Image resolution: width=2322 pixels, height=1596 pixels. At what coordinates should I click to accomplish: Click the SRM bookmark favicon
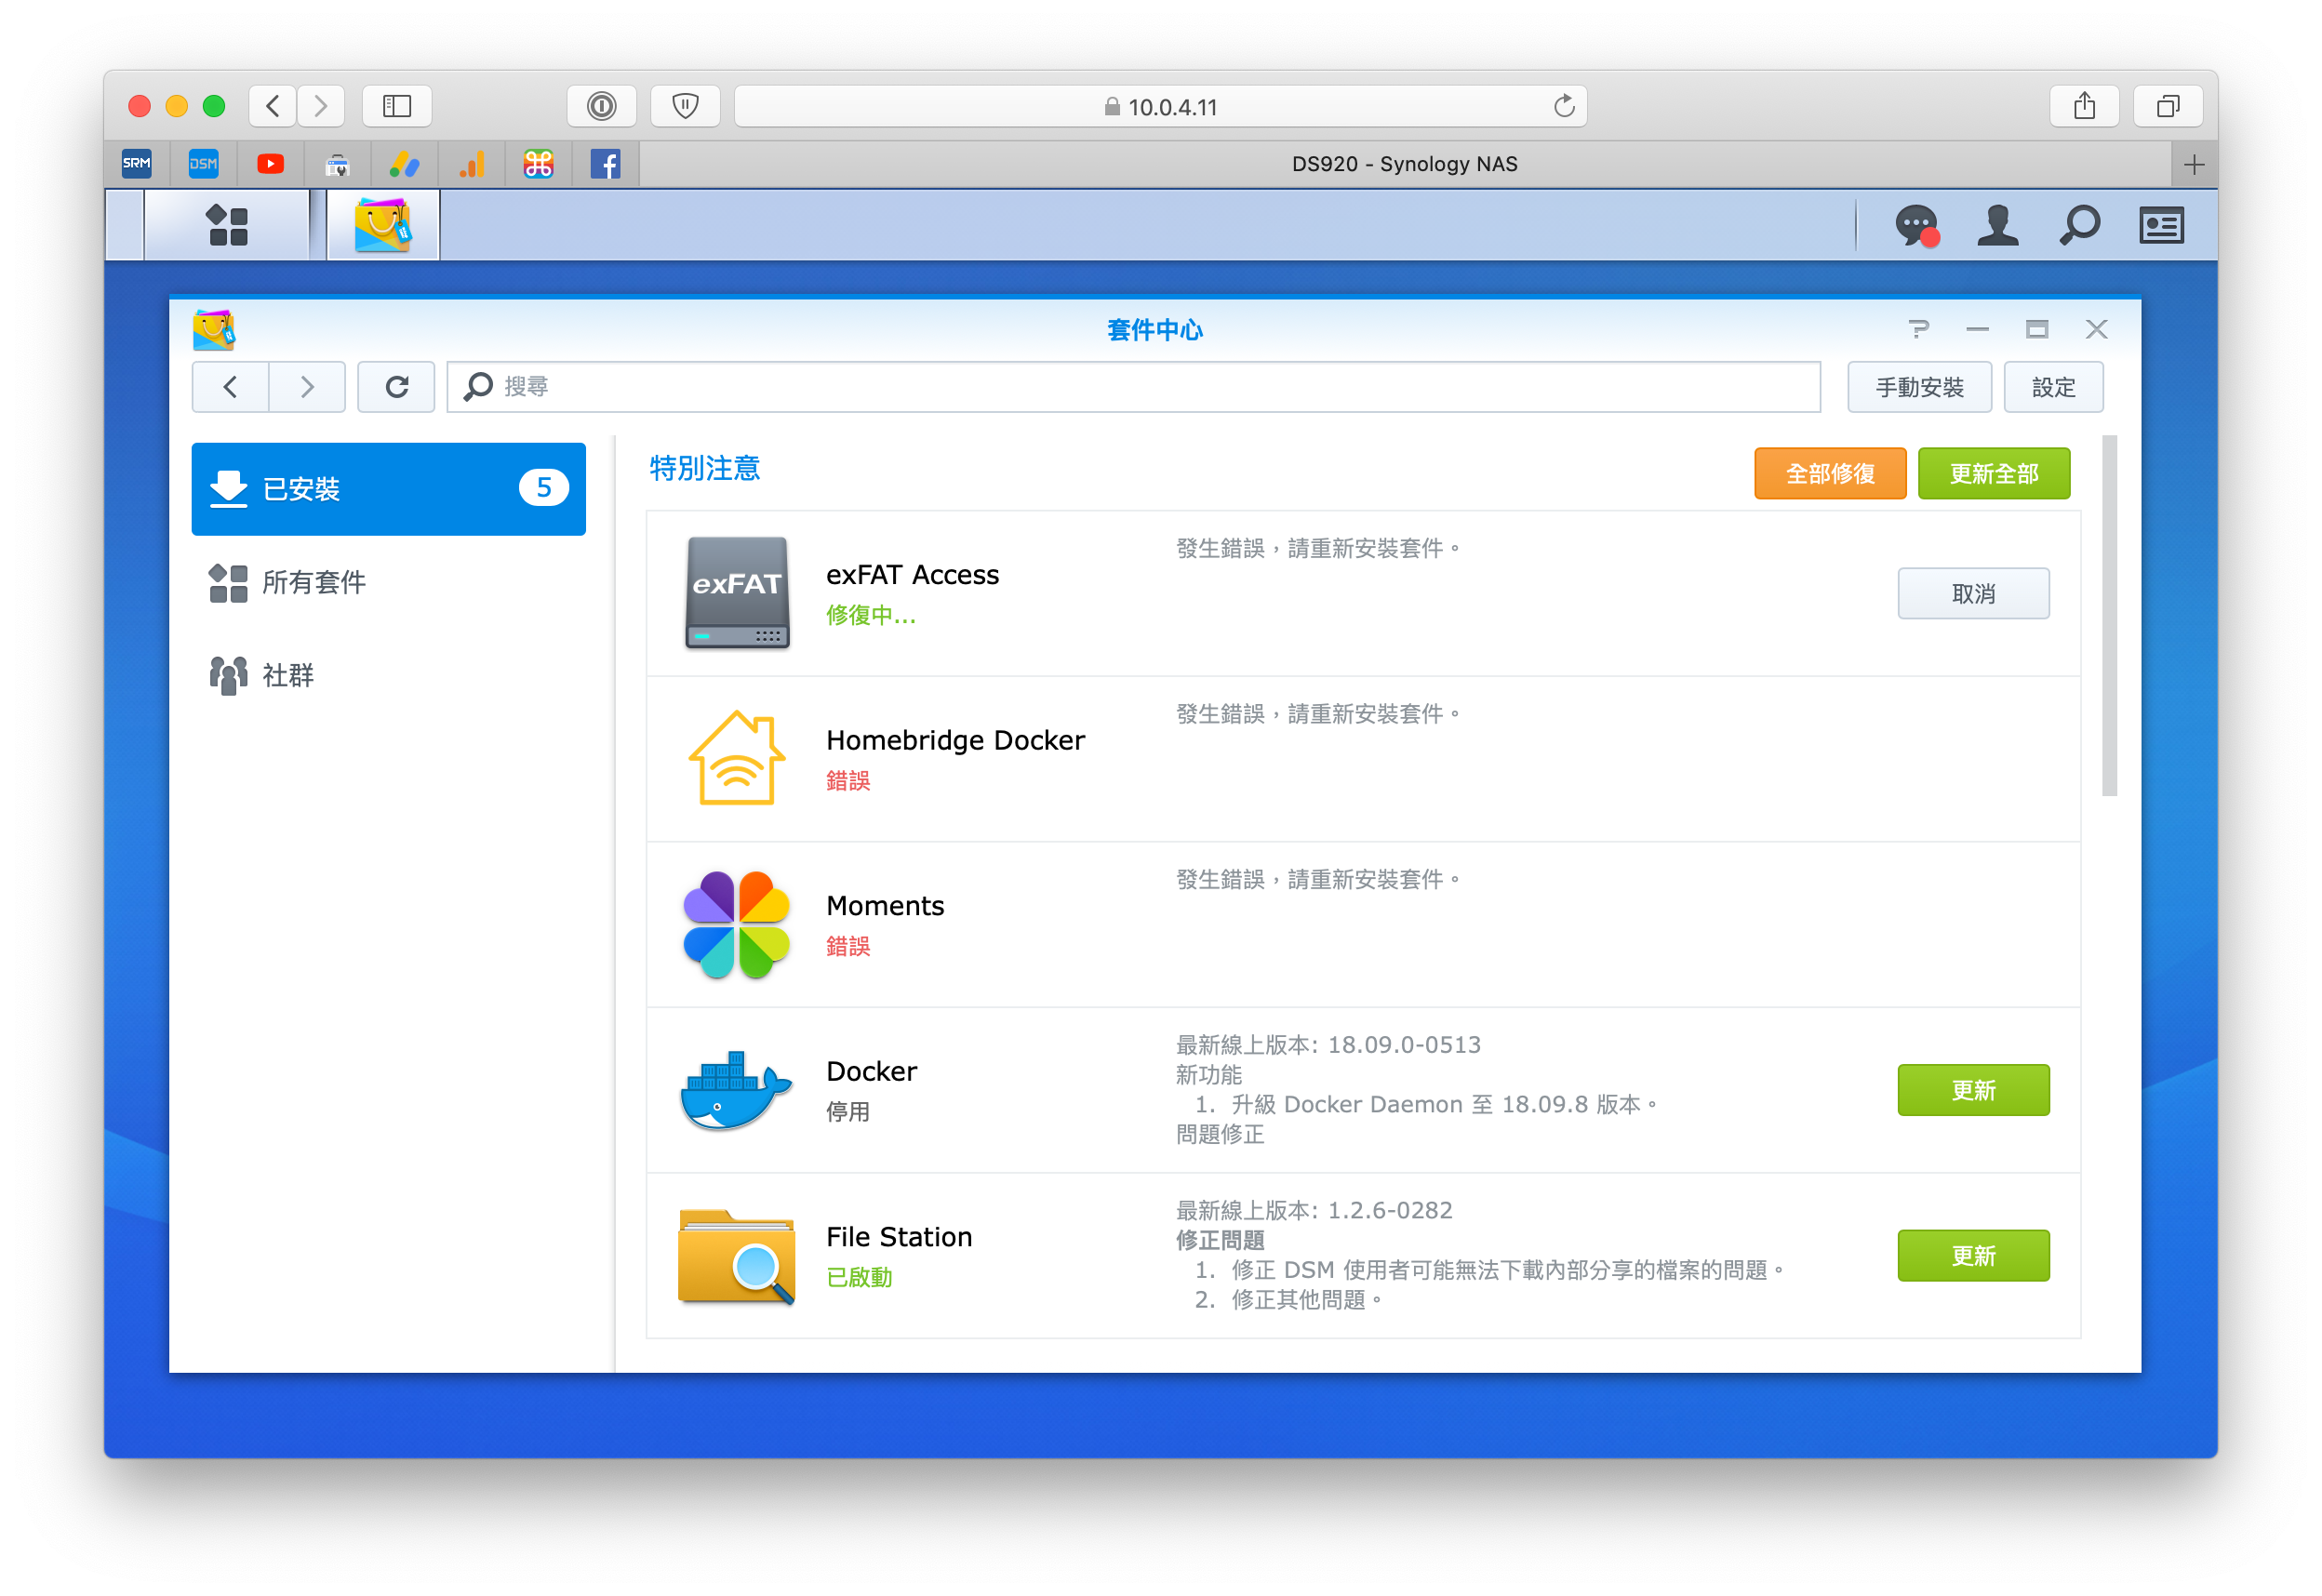(137, 163)
